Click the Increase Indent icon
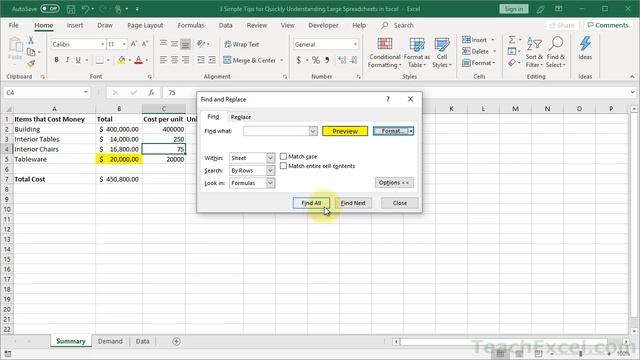 [212, 60]
